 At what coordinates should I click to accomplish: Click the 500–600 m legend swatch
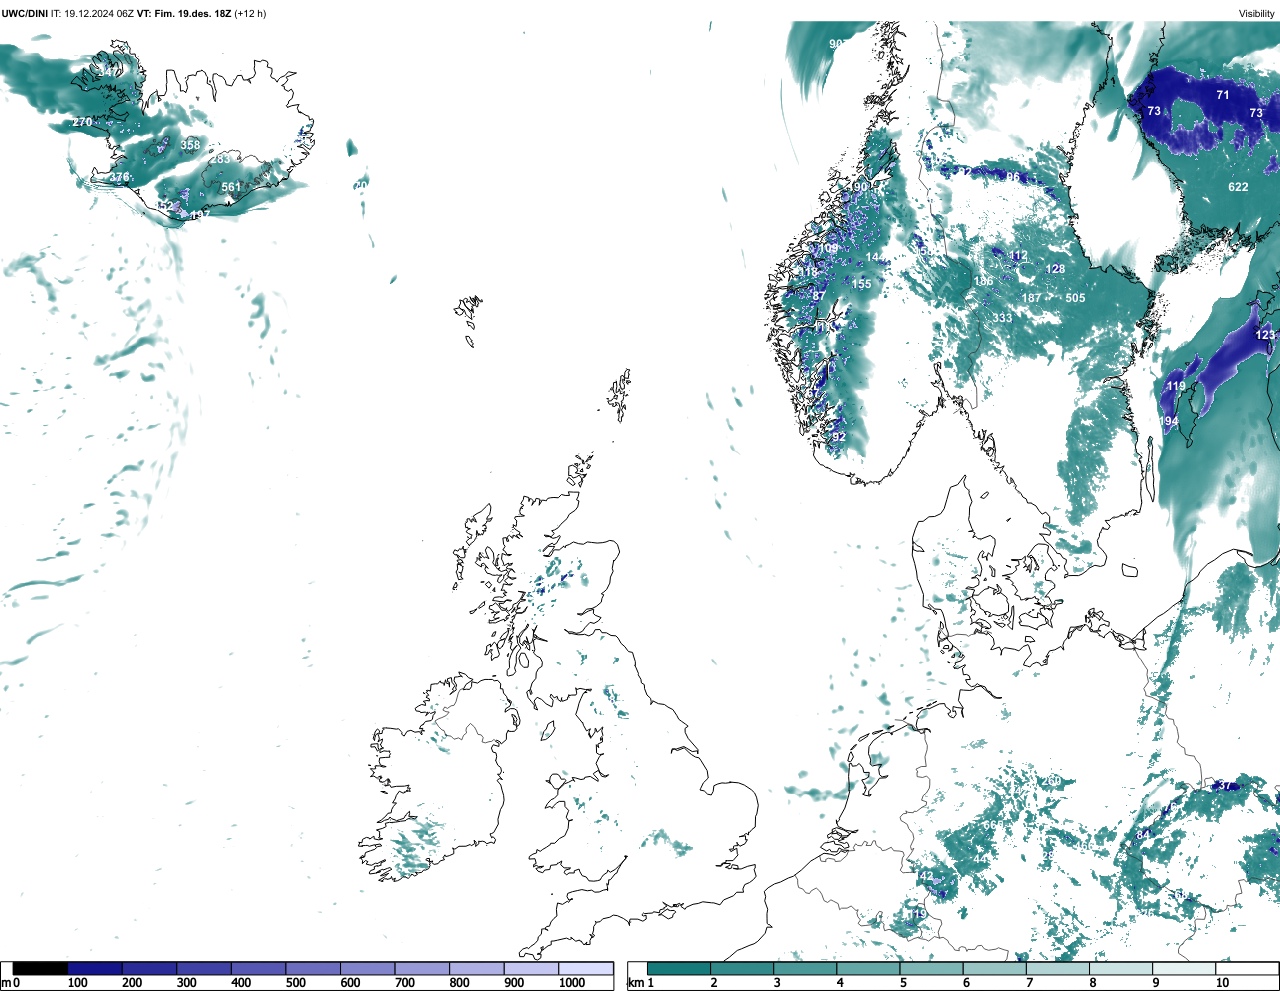(313, 968)
